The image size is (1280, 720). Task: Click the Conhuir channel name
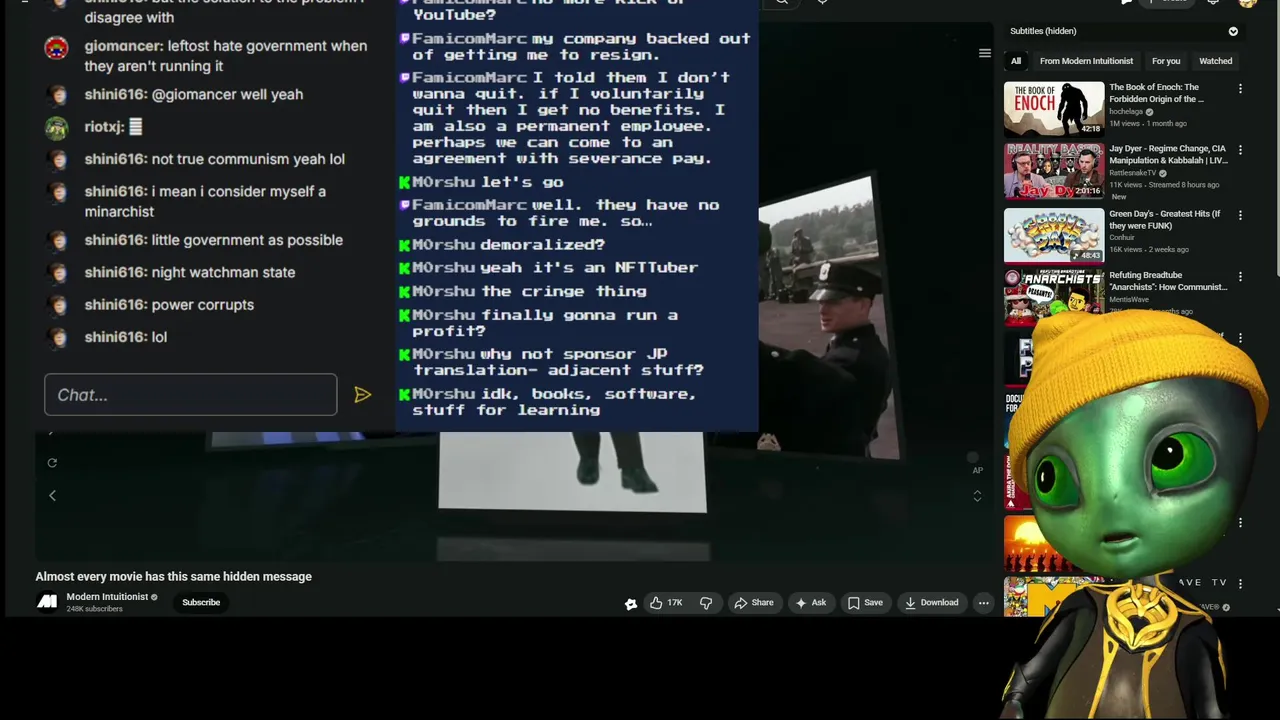[1124, 237]
